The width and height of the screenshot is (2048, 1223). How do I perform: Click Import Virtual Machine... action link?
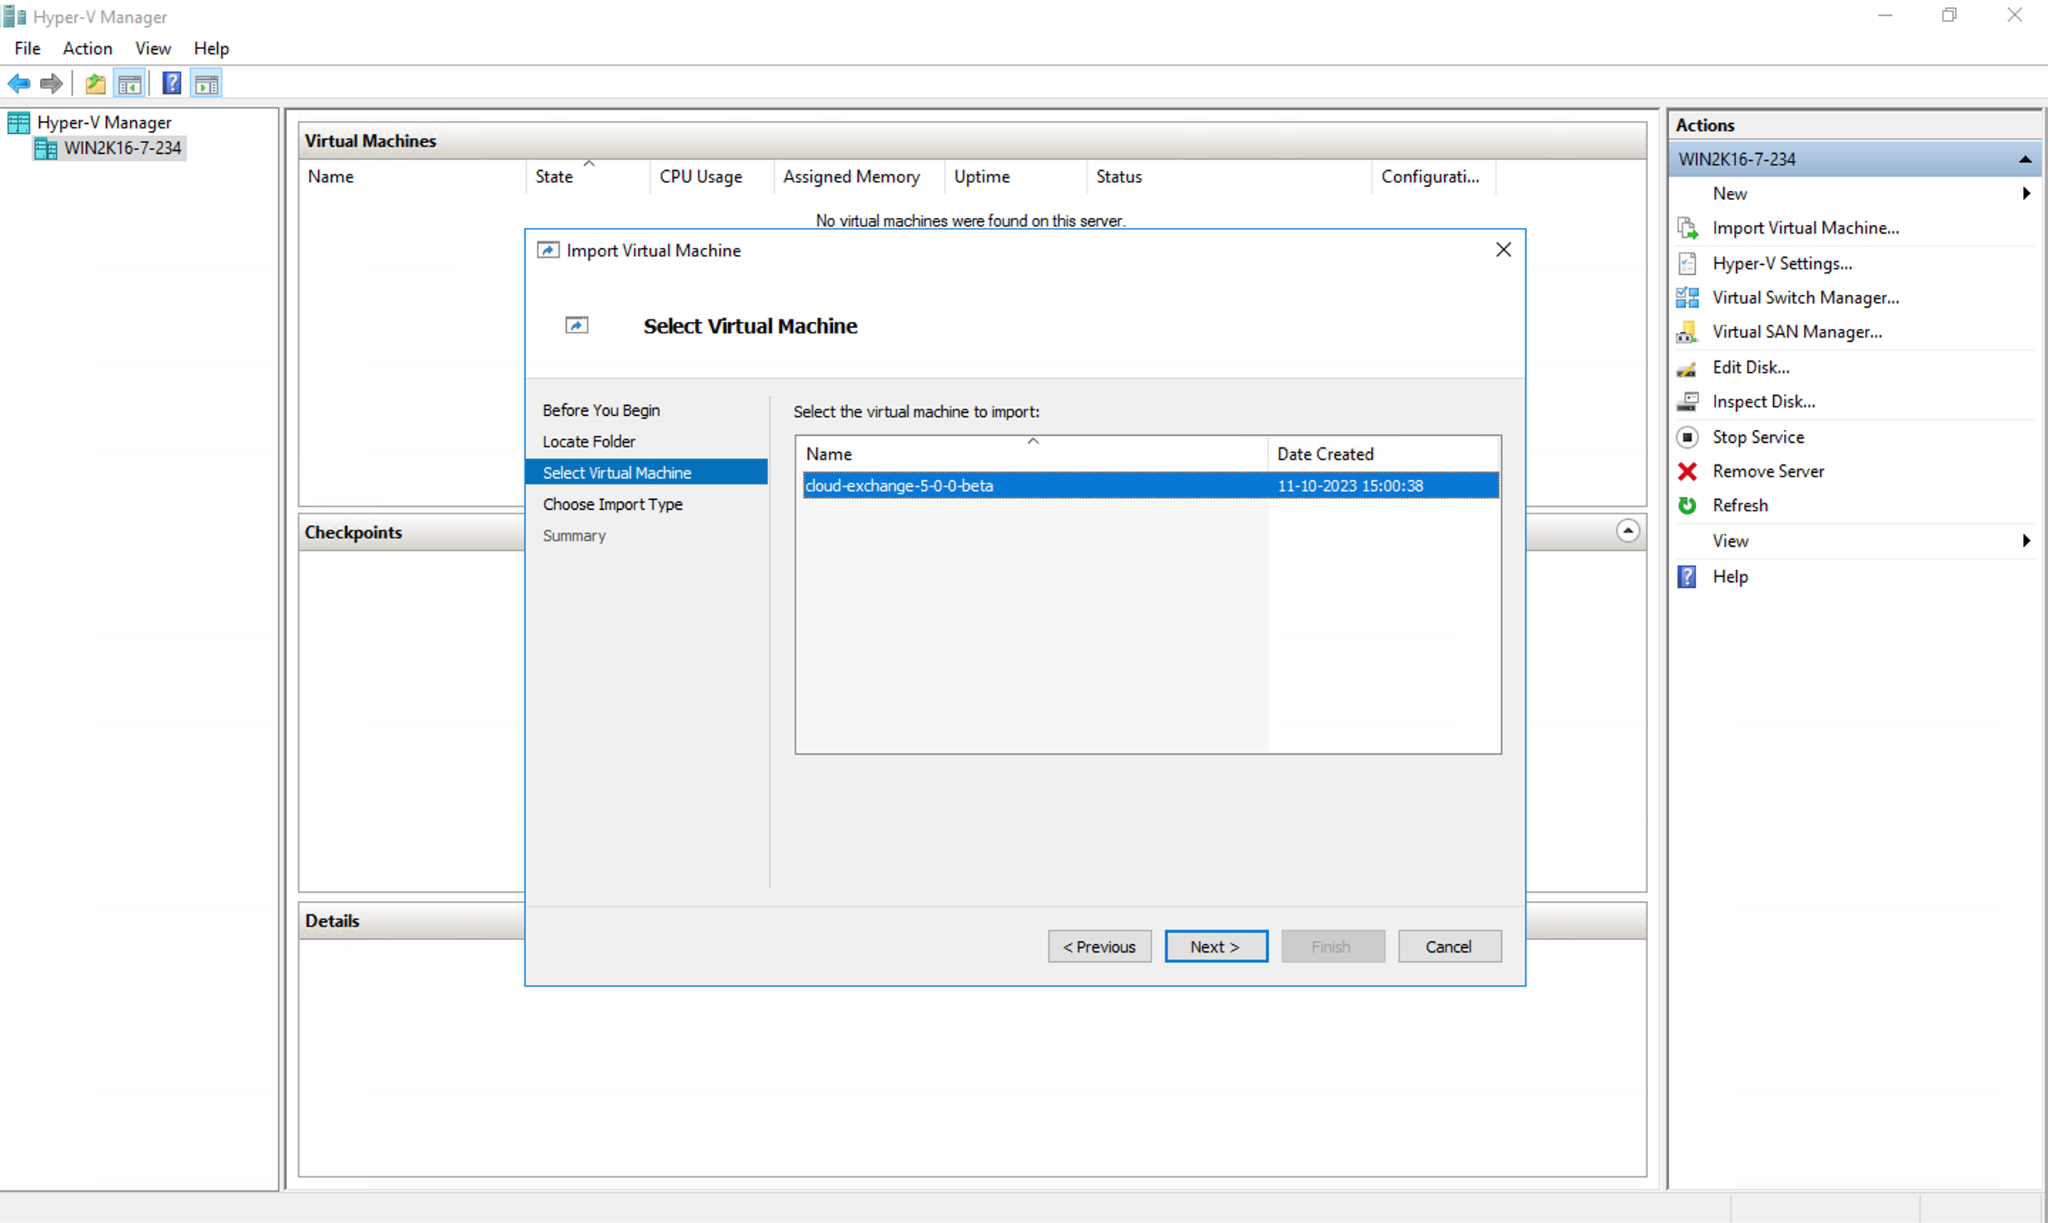pos(1805,228)
